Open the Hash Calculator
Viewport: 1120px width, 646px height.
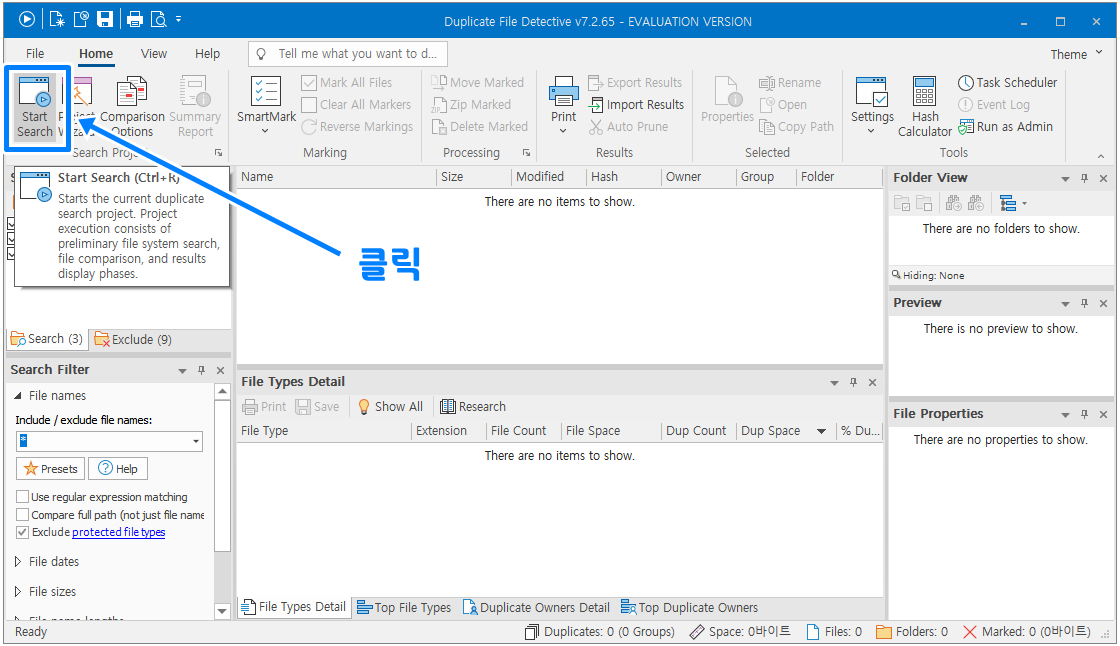point(924,107)
